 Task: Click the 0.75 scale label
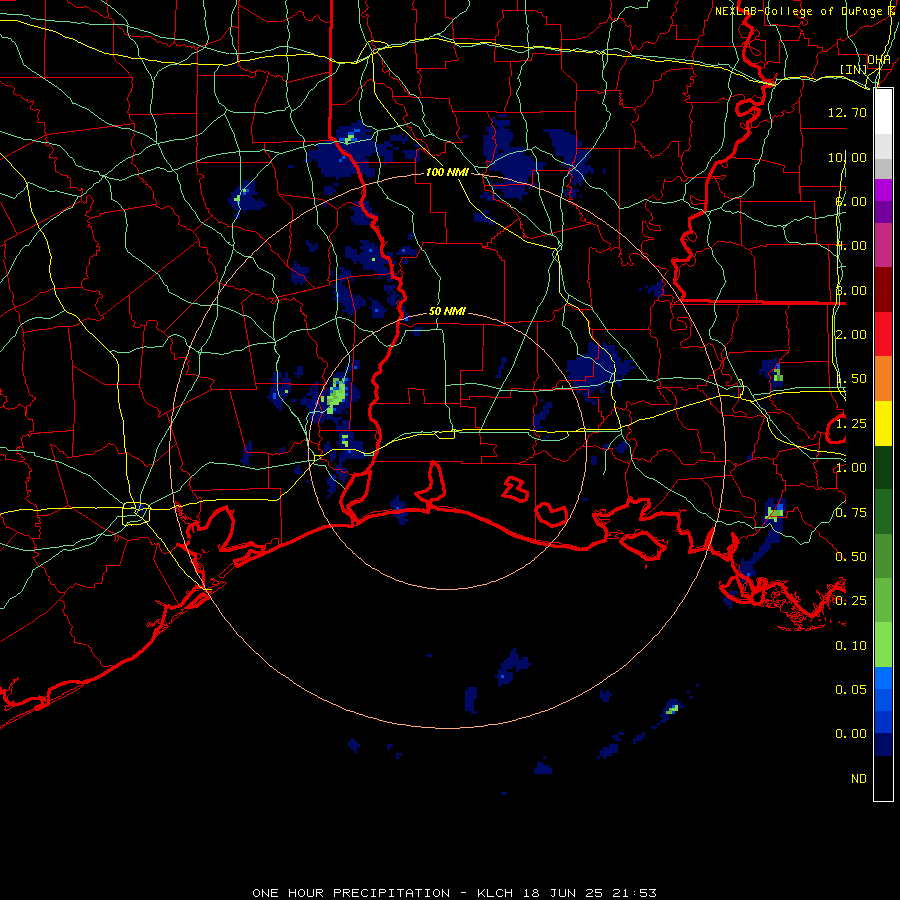click(851, 513)
